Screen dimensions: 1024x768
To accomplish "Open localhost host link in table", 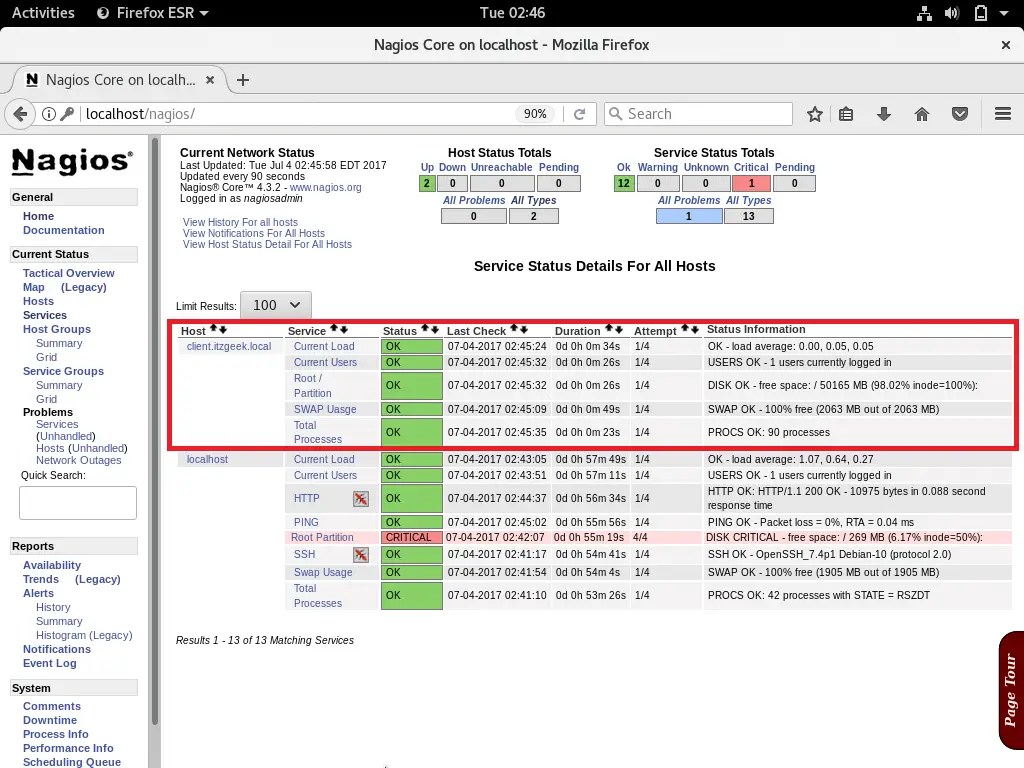I will [207, 460].
